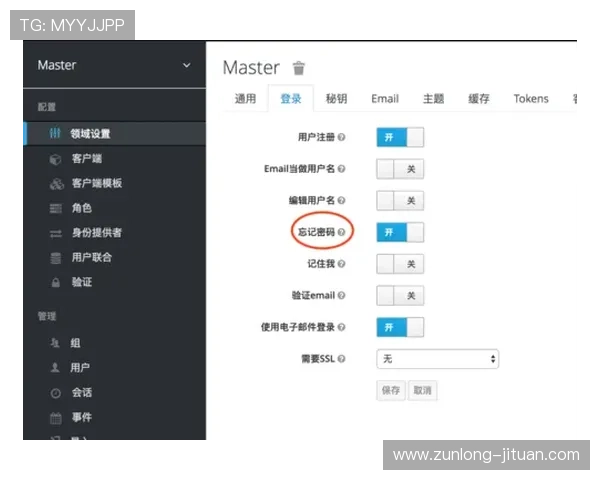Click help icon next to 记住我
The width and height of the screenshot is (600, 480).
341,264
